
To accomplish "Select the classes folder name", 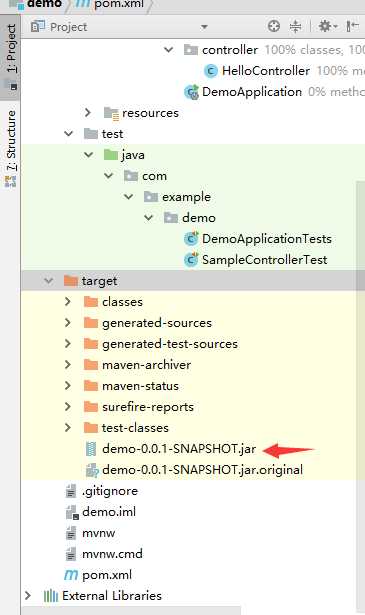I will click(x=122, y=302).
